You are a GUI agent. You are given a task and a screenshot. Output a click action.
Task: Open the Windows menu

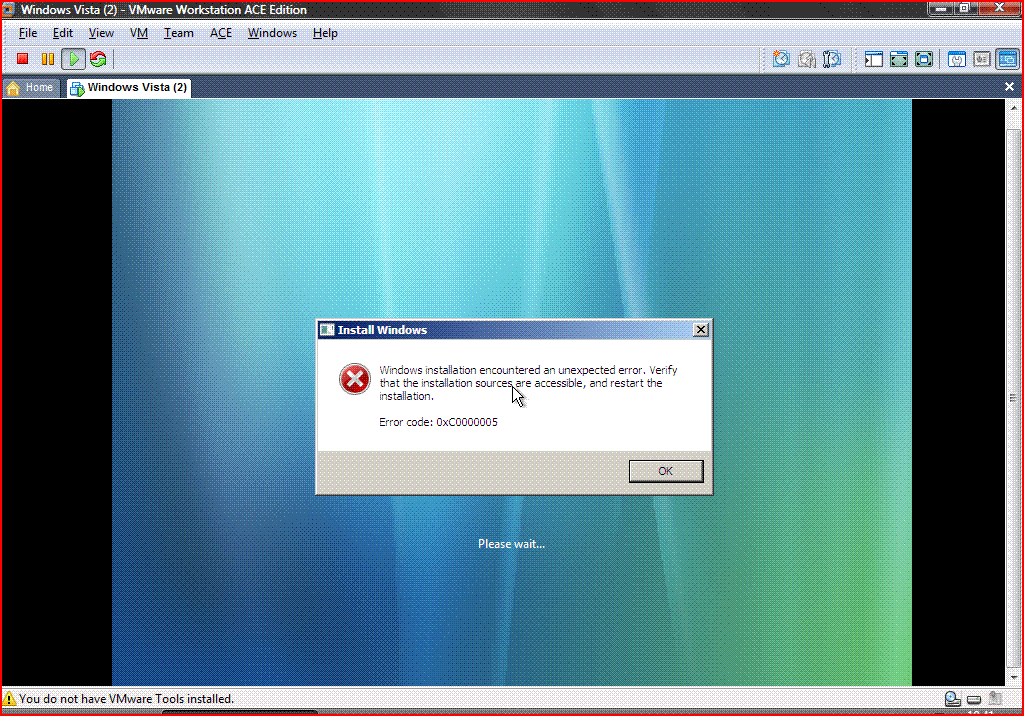(x=272, y=33)
